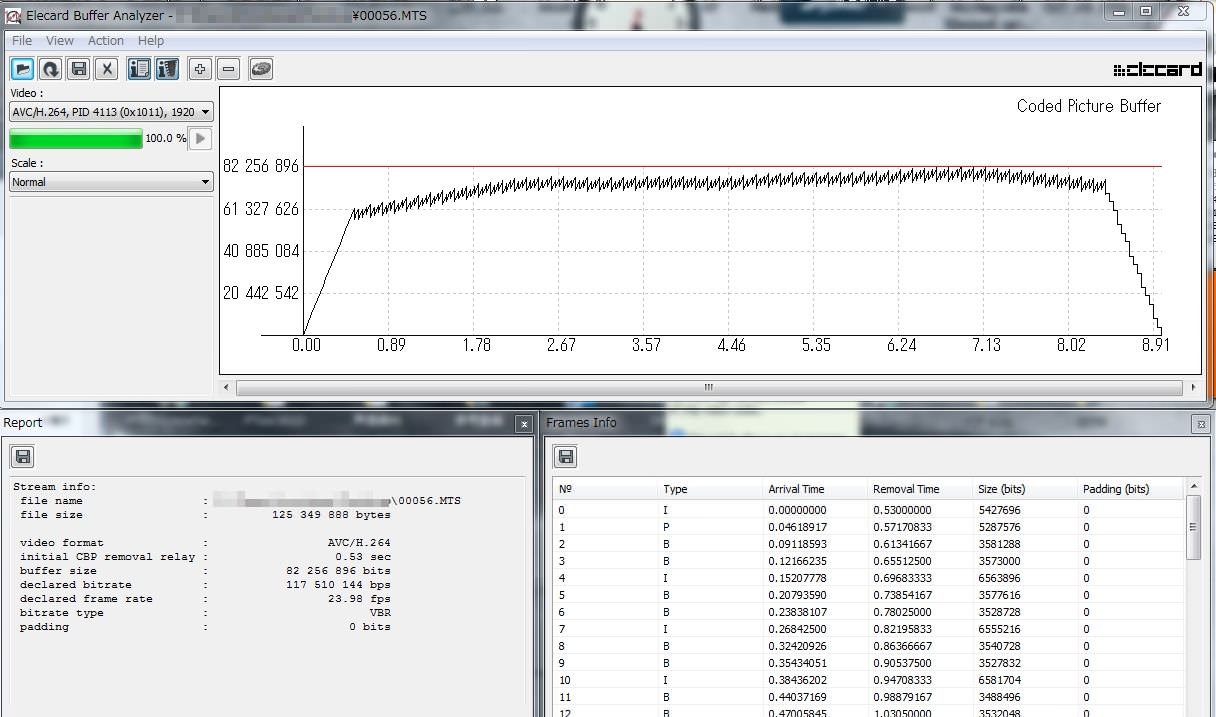This screenshot has height=717, width=1216.
Task: Toggle the Report panel toolbar button
Action: (139, 69)
